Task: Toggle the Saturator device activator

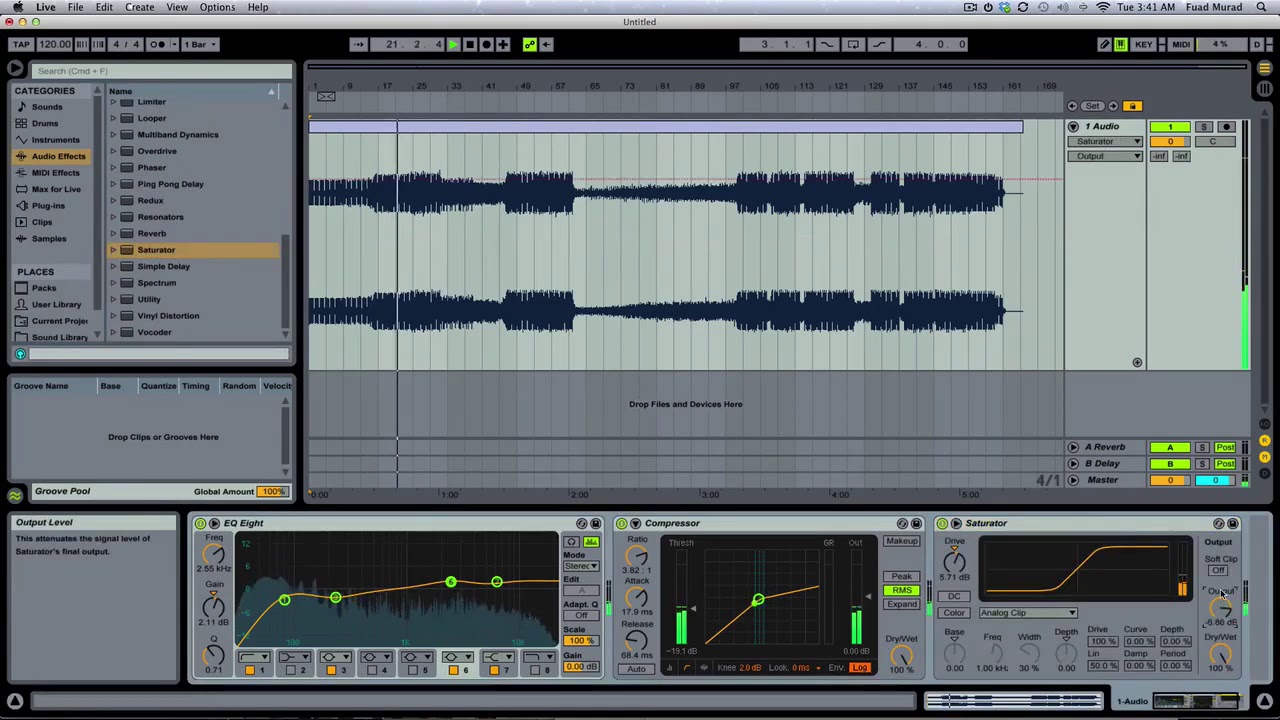Action: 942,523
